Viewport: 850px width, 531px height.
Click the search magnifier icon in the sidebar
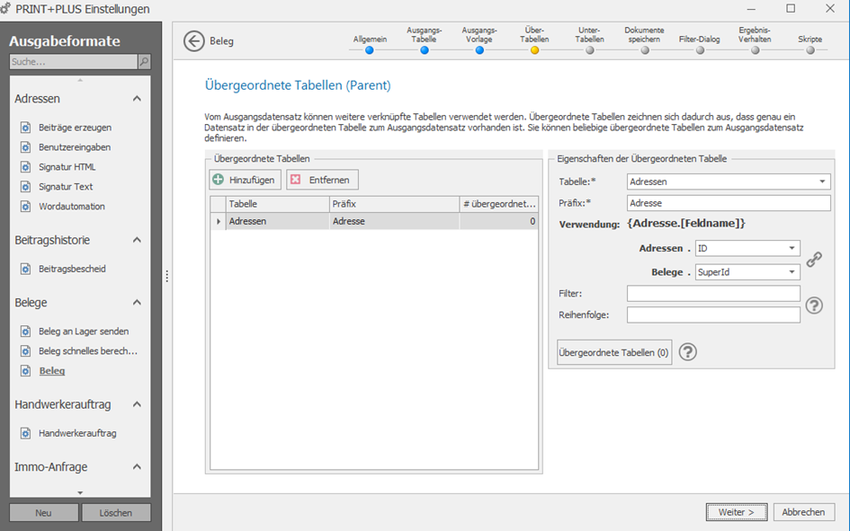point(144,62)
